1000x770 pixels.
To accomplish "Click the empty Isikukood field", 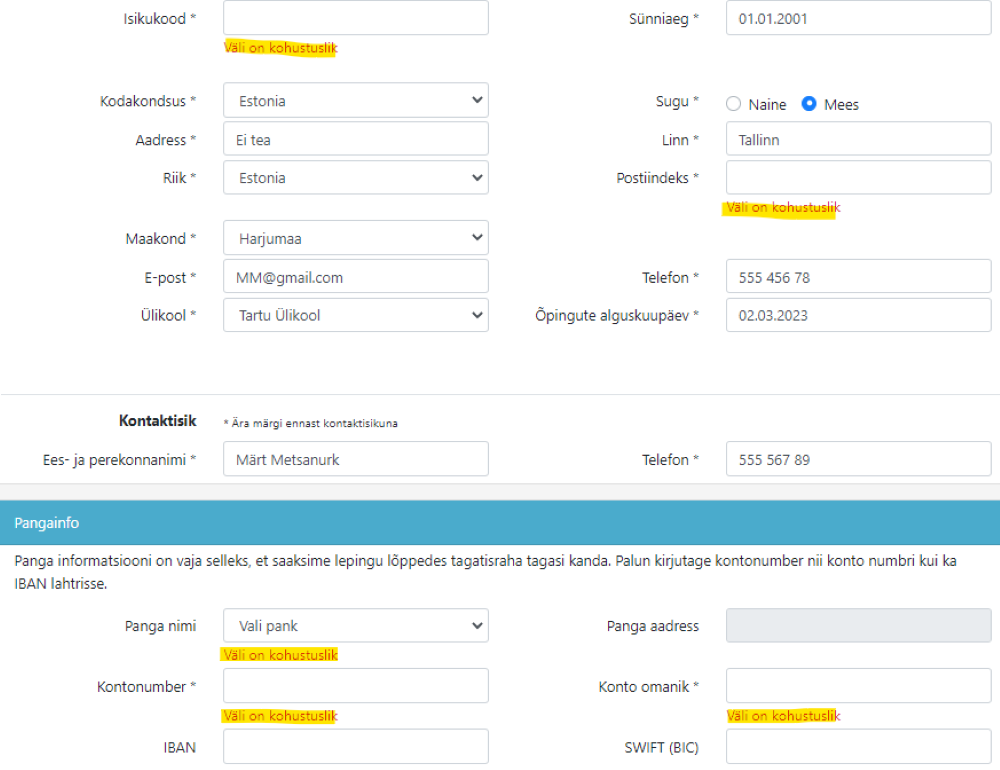I will pos(355,18).
